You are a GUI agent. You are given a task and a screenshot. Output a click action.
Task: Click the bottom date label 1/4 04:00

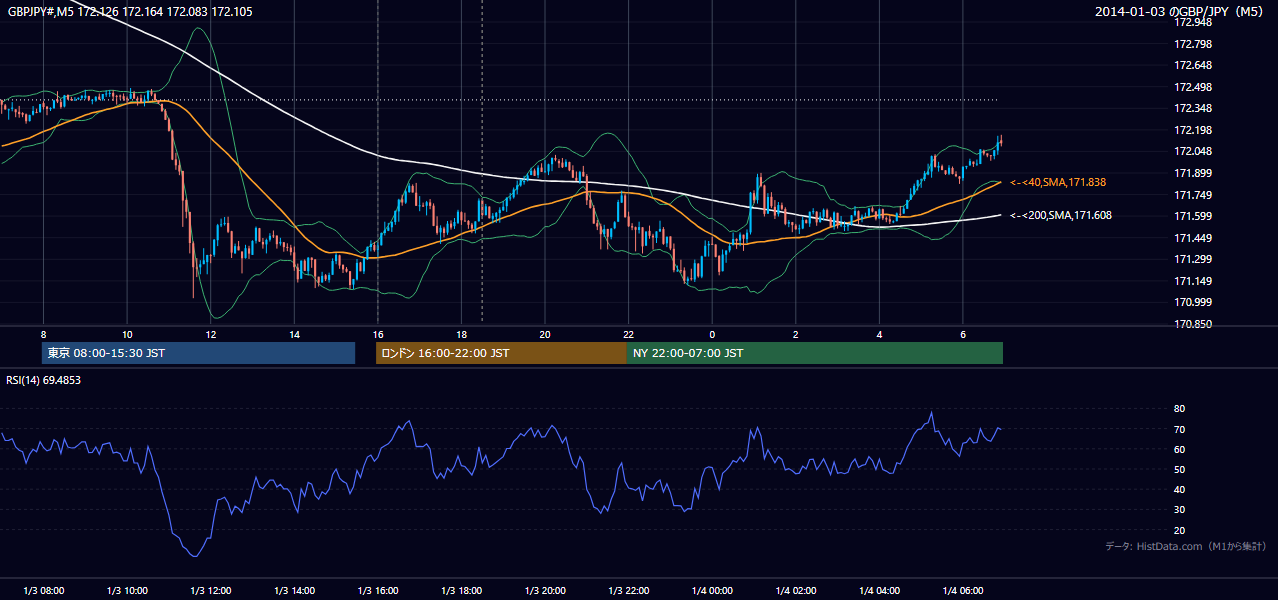click(x=879, y=591)
